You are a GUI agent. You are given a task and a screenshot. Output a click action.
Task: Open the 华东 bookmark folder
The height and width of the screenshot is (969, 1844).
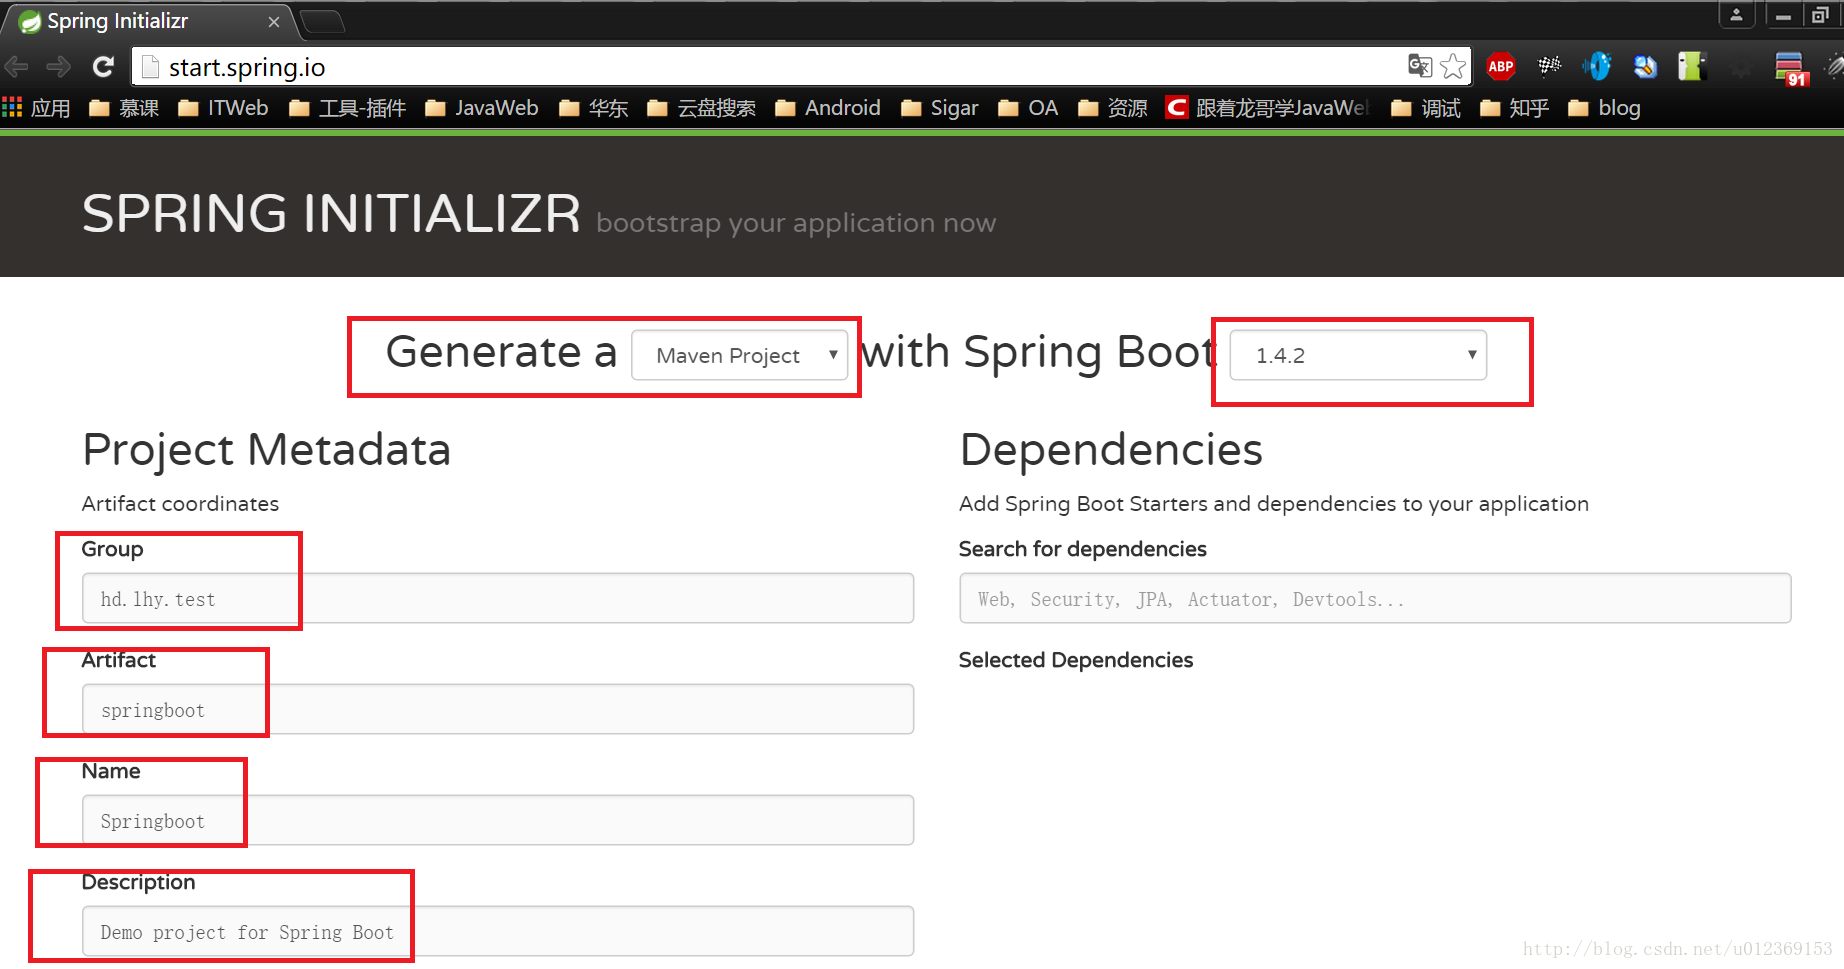pos(593,108)
